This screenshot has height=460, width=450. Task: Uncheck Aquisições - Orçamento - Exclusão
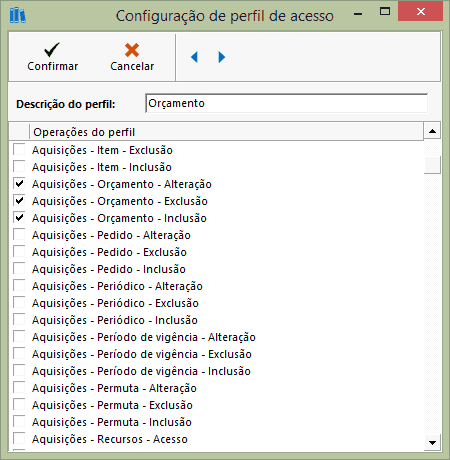click(19, 201)
